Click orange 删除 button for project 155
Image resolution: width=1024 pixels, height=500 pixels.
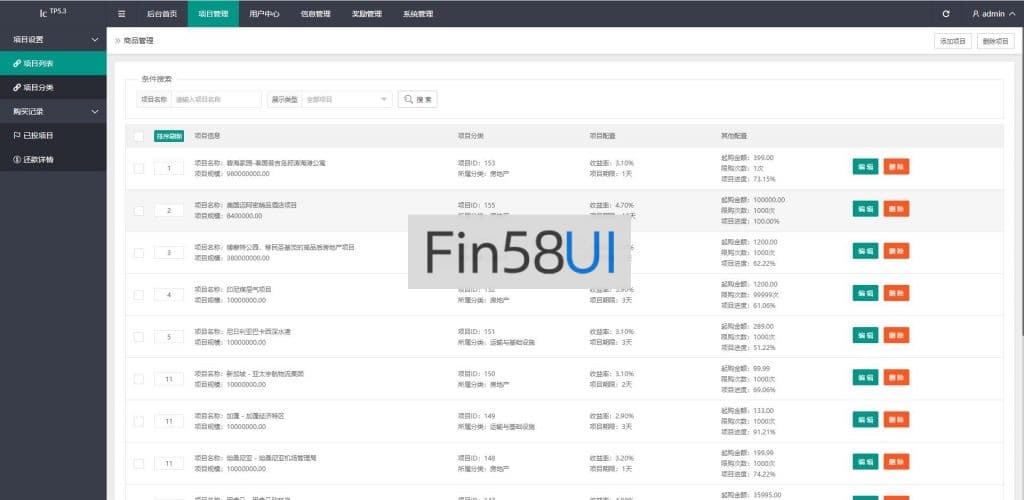(x=896, y=209)
